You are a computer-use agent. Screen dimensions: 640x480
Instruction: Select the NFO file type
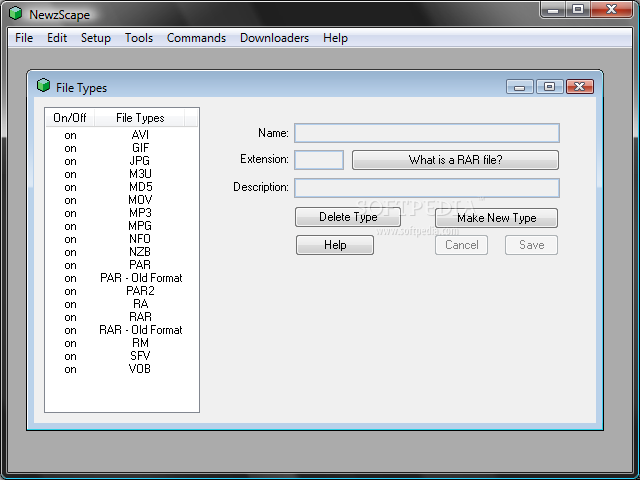140,239
